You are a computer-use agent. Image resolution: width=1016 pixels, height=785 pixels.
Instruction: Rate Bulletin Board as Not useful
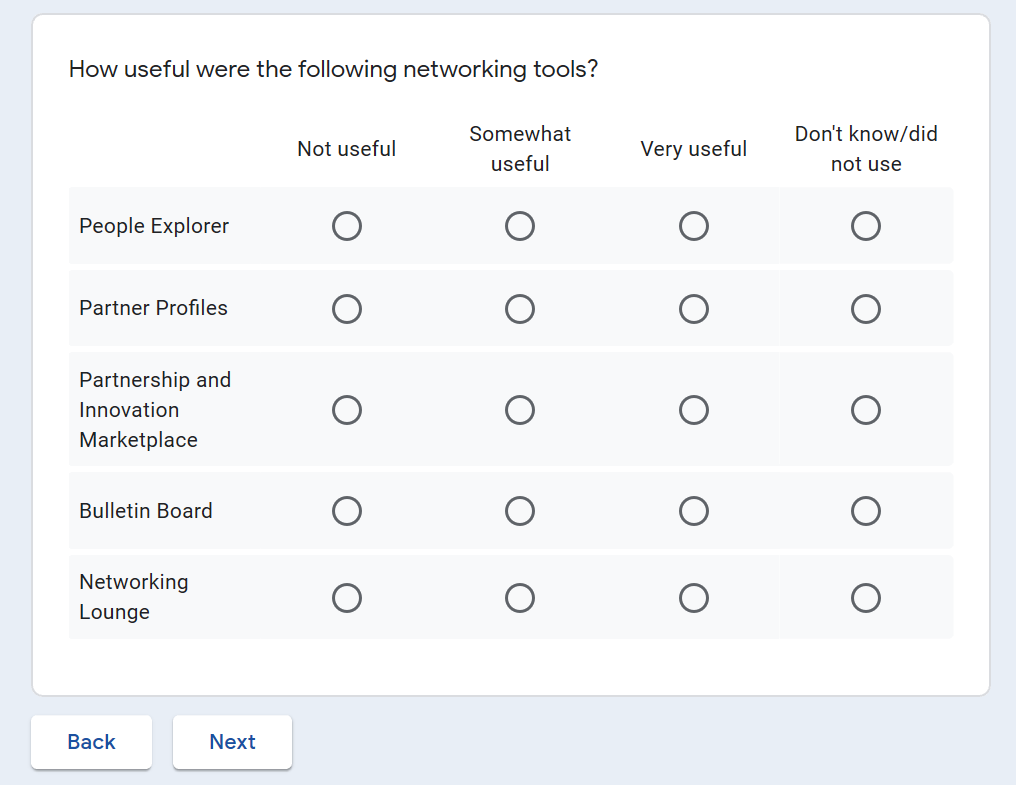tap(347, 512)
